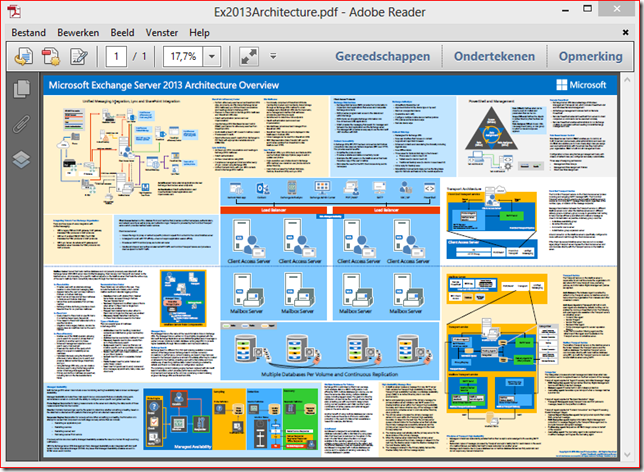Click the sign document pen icon
The image size is (644, 472).
(x=78, y=56)
